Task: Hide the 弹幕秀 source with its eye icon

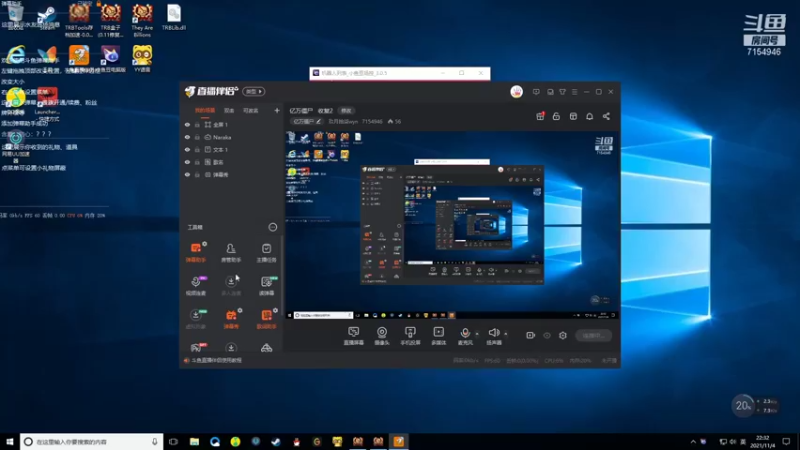Action: pyautogui.click(x=187, y=174)
